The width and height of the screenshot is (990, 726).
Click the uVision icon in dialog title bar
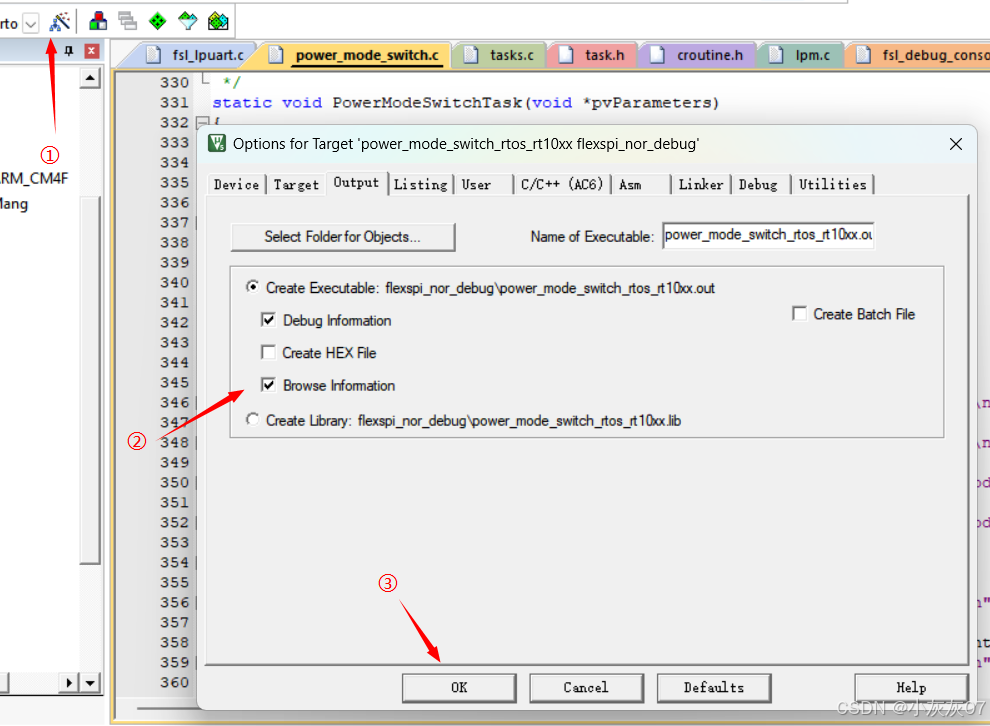217,143
